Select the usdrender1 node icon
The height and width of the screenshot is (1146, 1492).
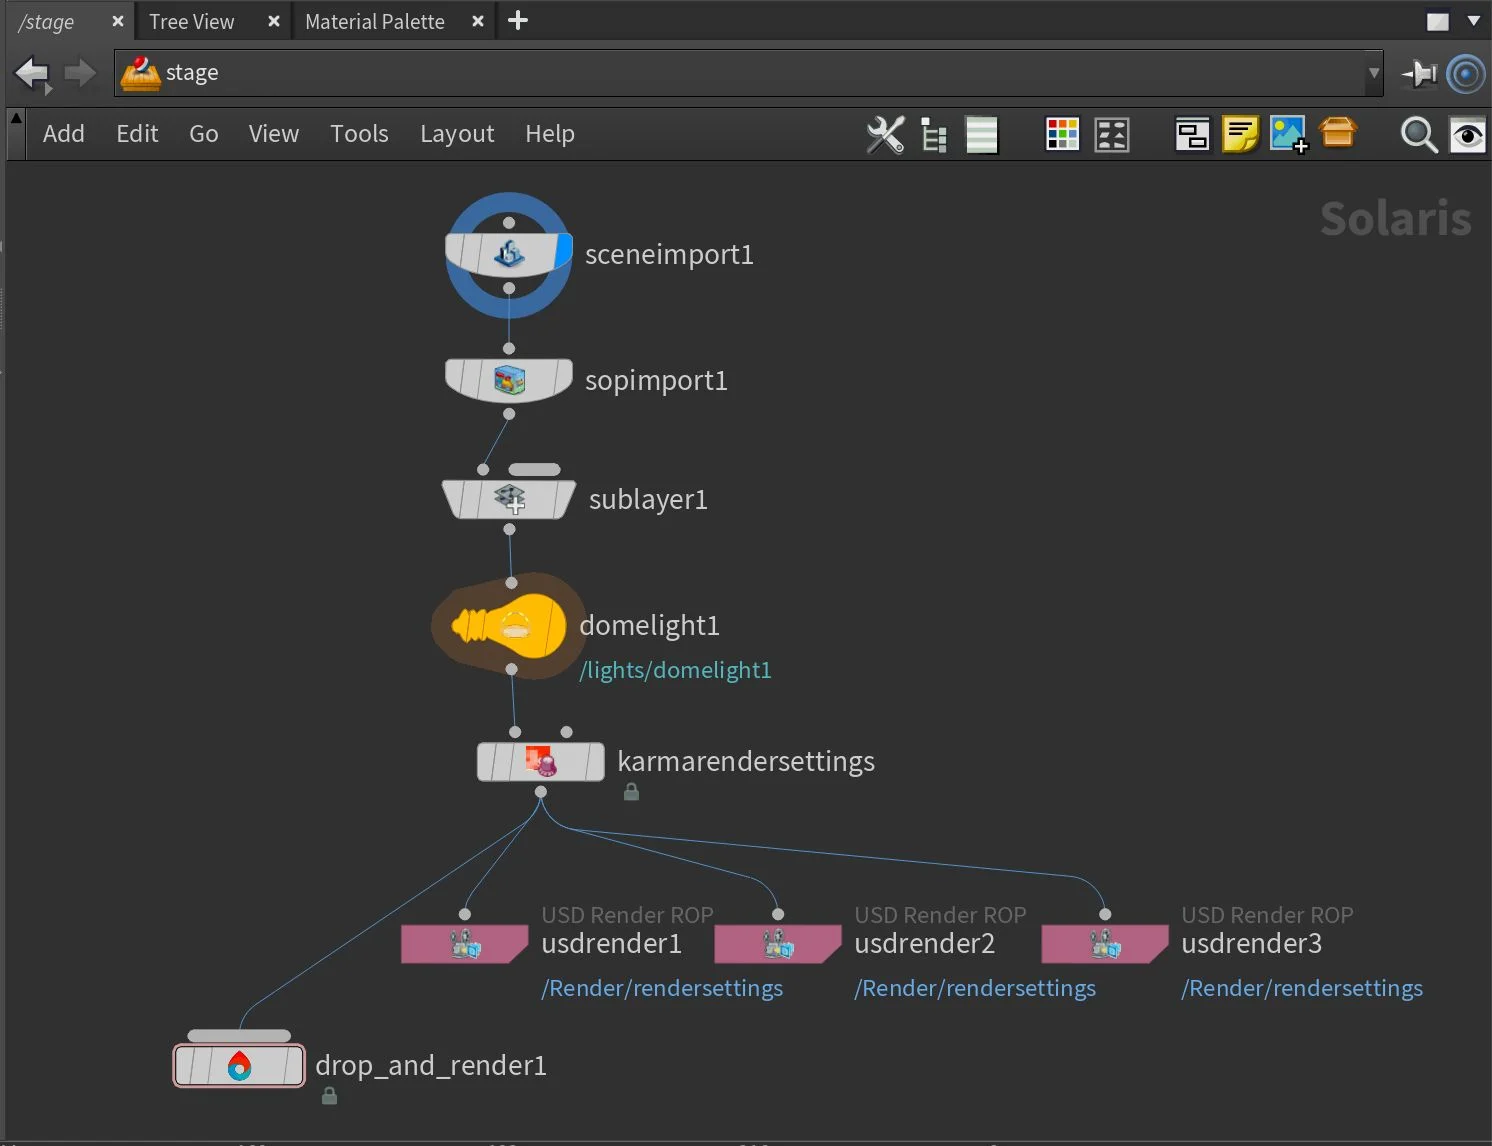point(464,944)
